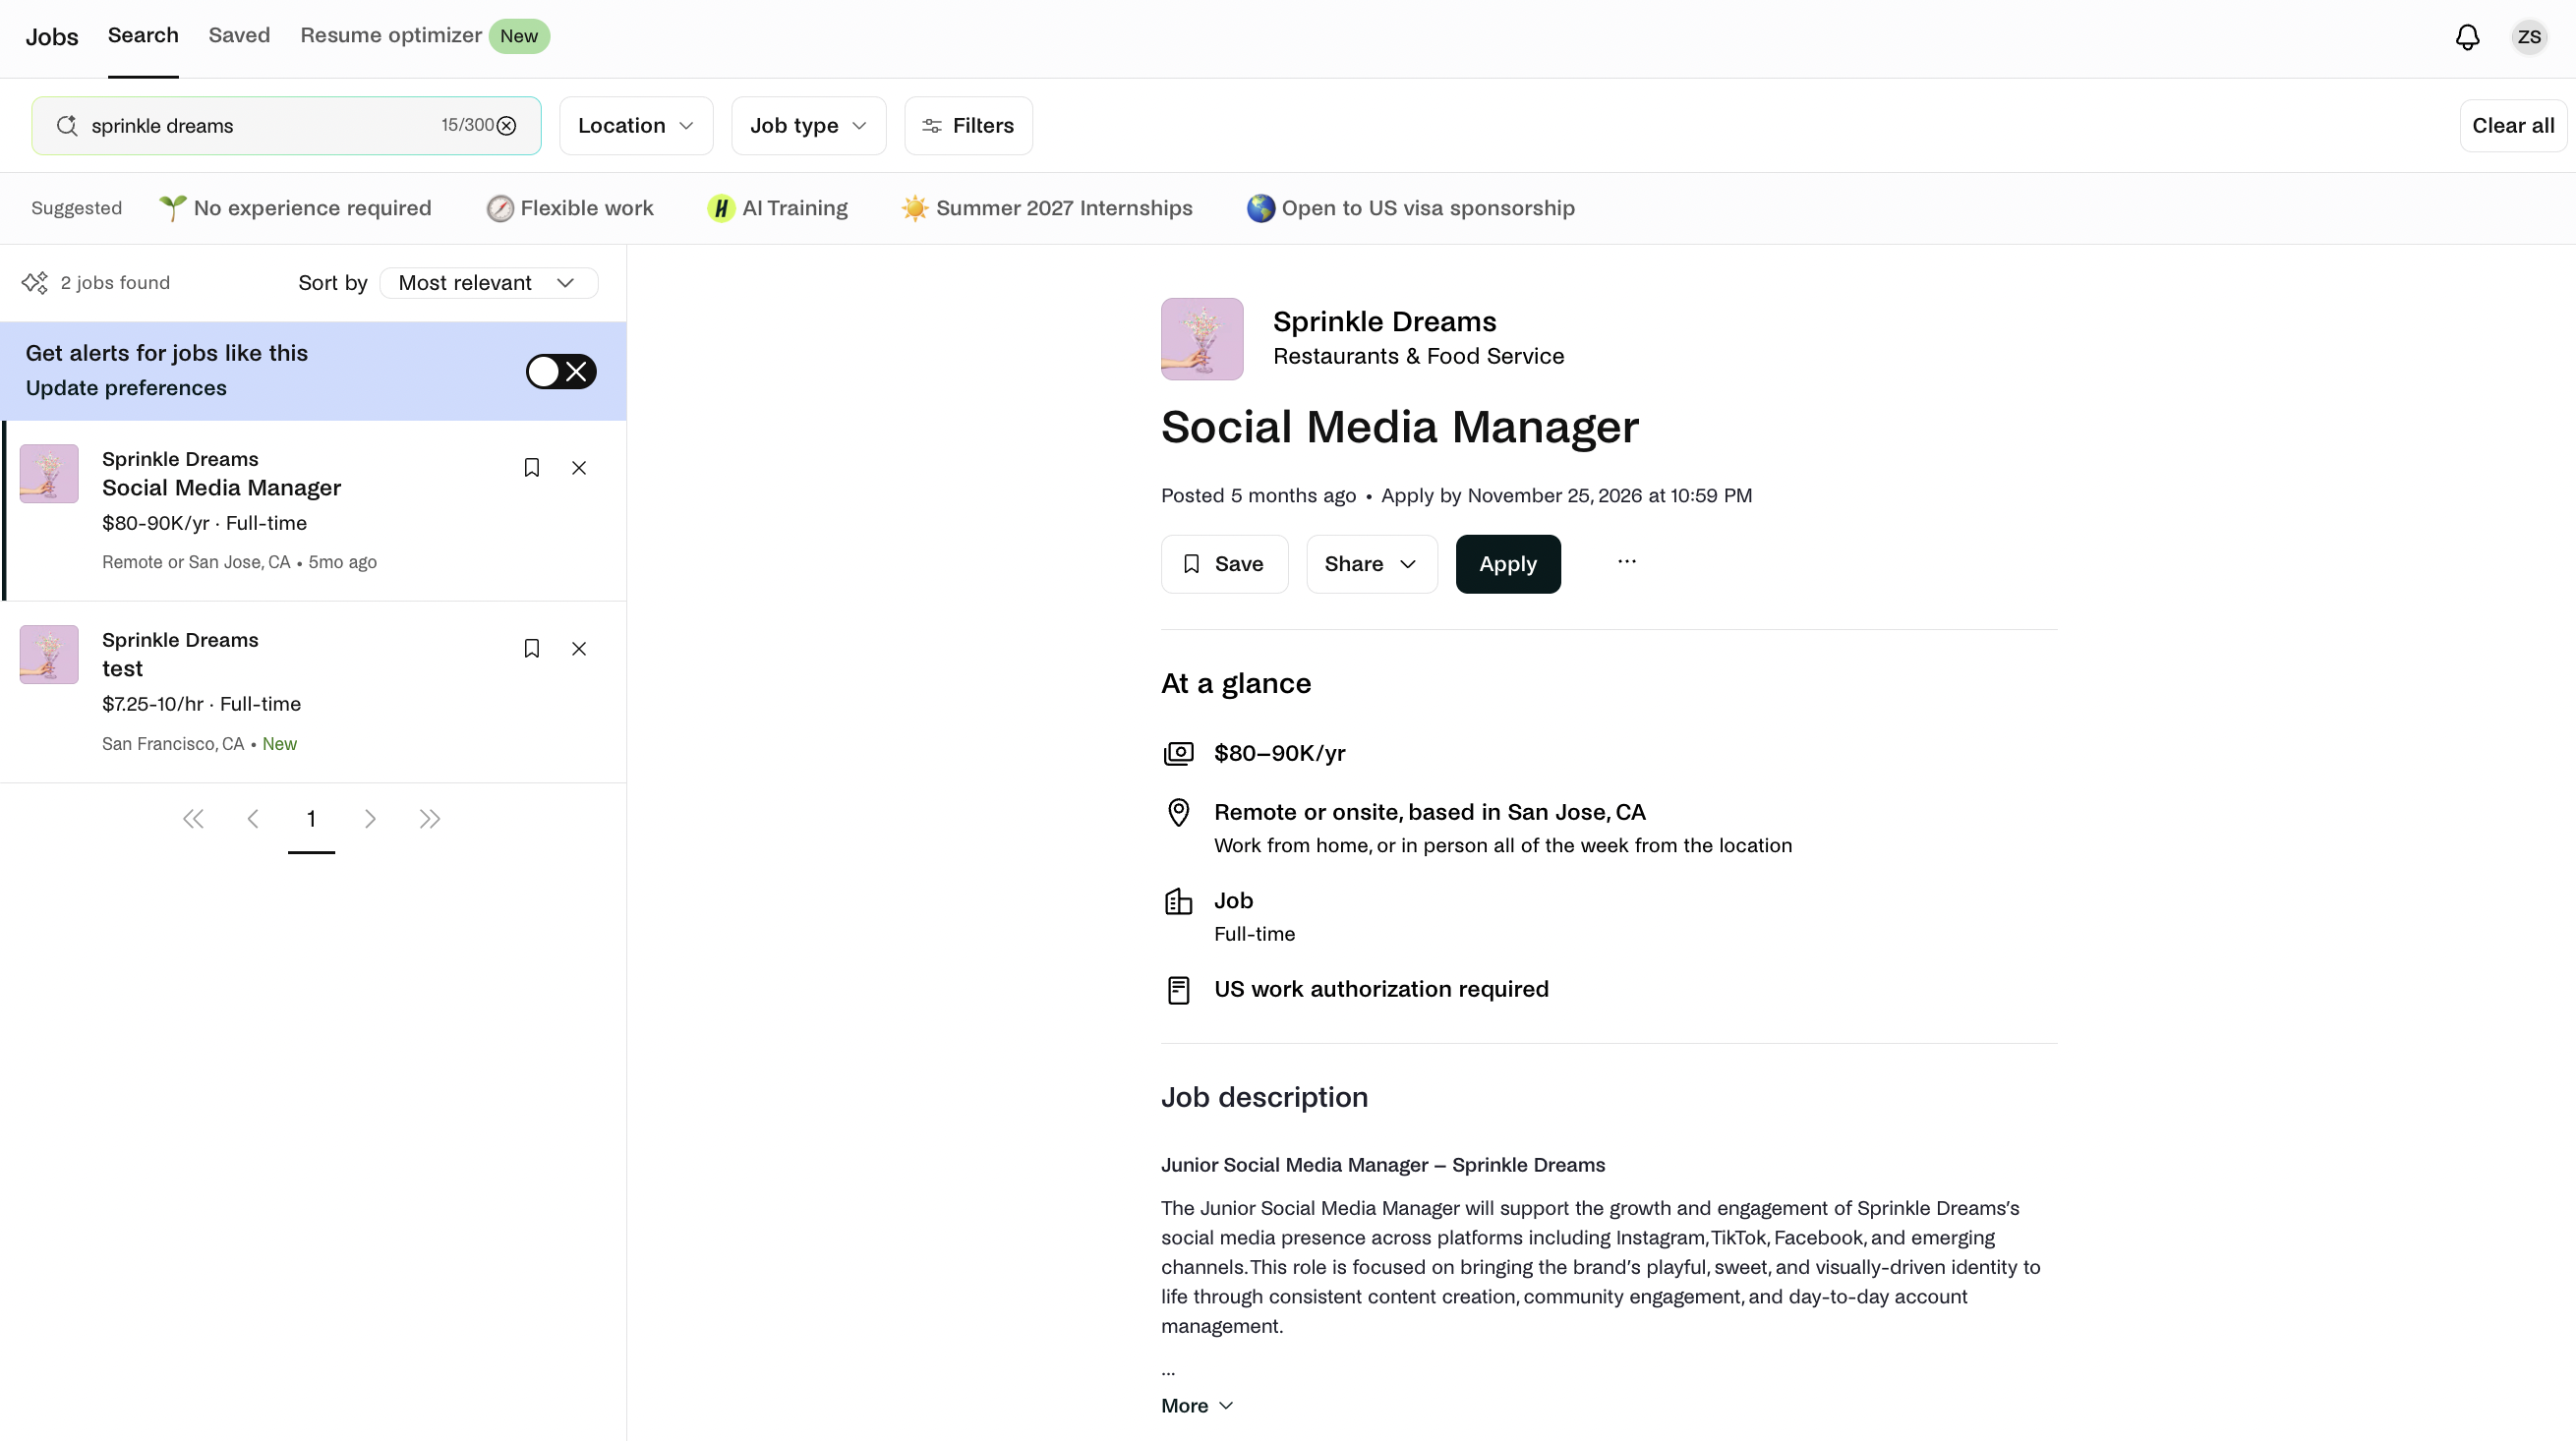This screenshot has width=2576, height=1441.
Task: Open Sprinkle Dreams company name in details
Action: click(x=1384, y=321)
